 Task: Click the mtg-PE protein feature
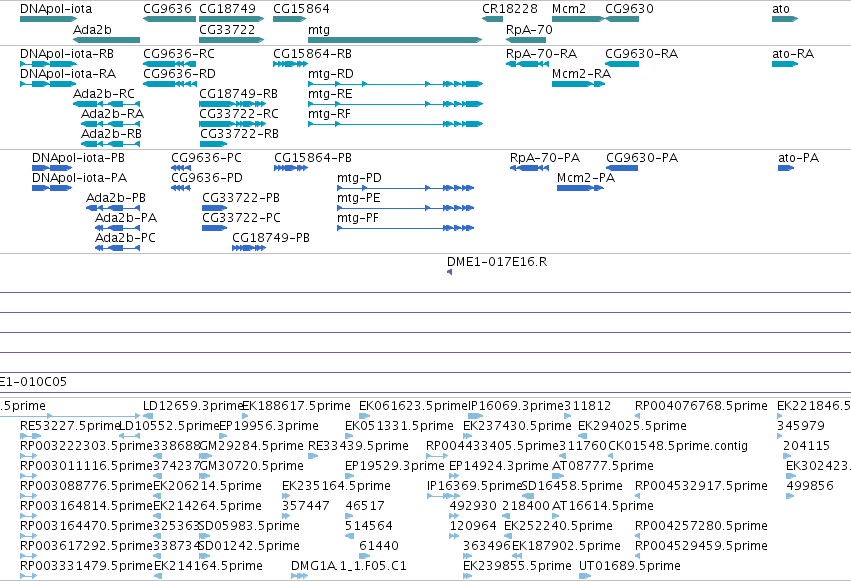pyautogui.click(x=405, y=208)
